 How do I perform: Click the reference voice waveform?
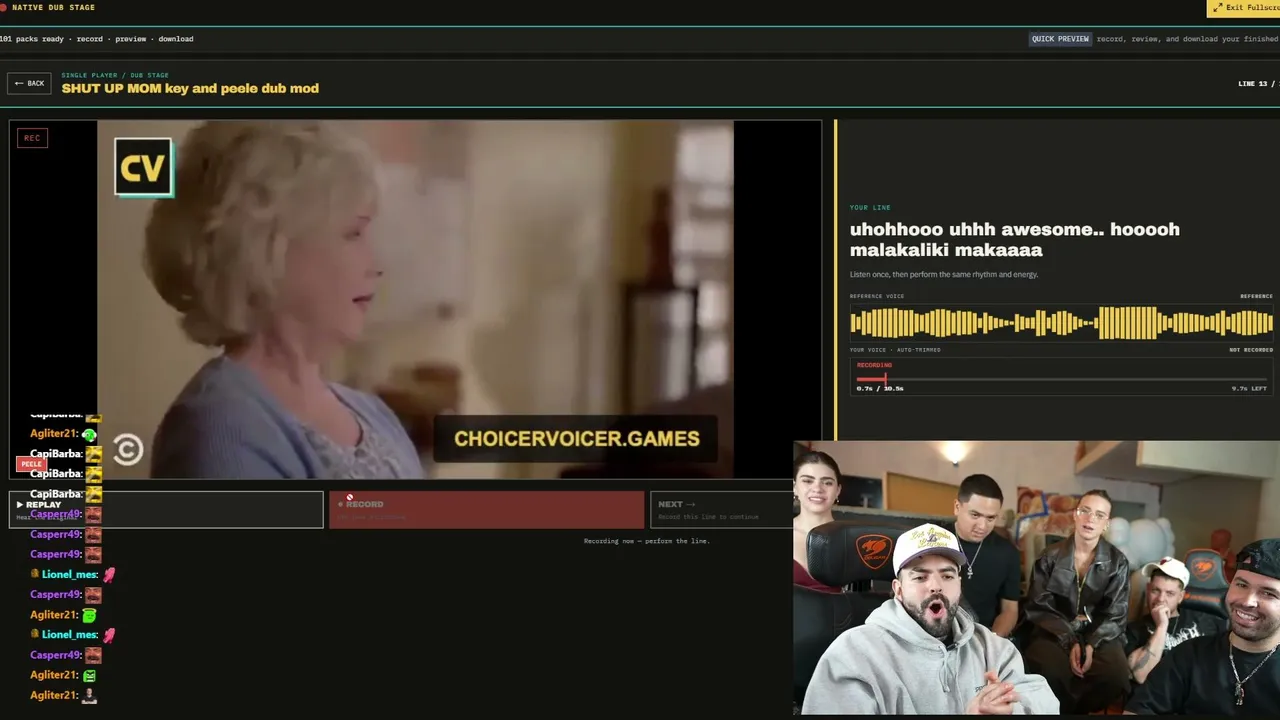point(1061,323)
